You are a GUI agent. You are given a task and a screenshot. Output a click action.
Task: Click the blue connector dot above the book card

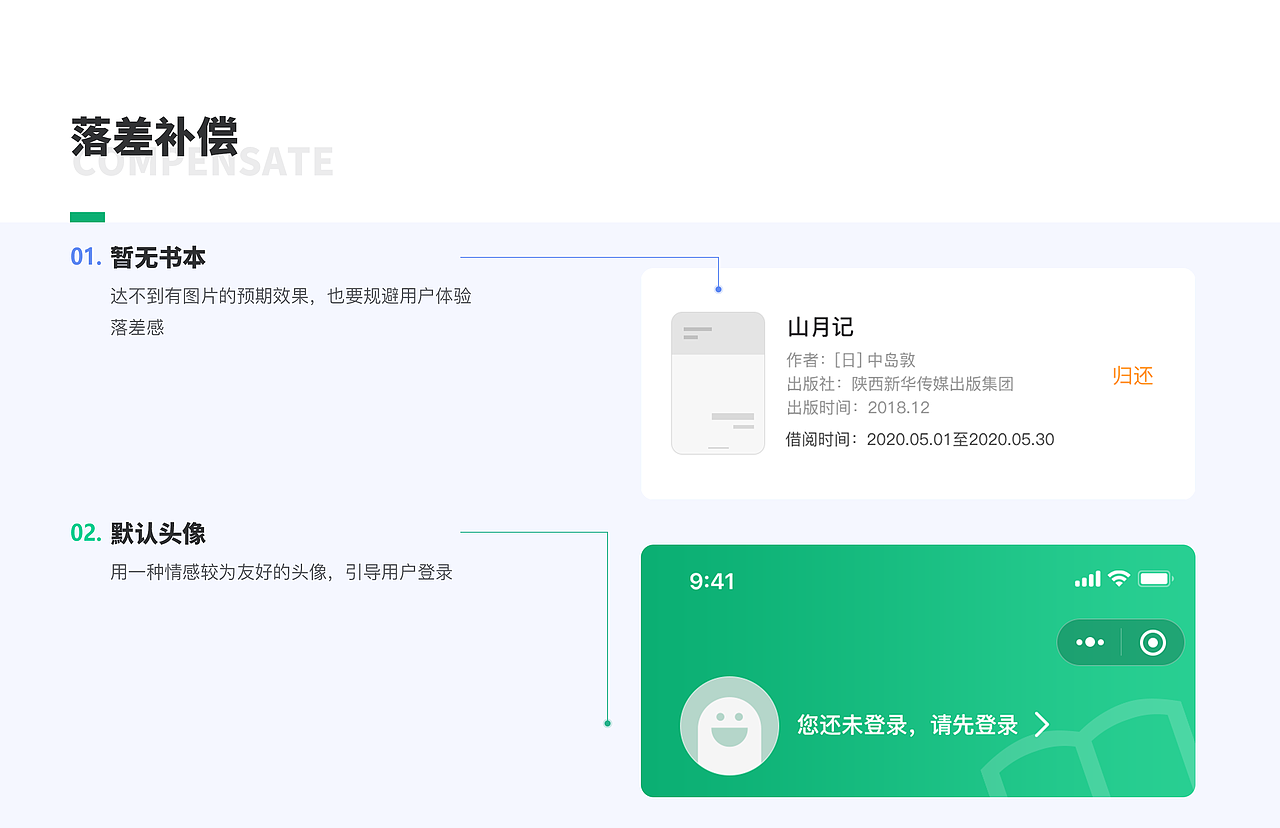(717, 288)
